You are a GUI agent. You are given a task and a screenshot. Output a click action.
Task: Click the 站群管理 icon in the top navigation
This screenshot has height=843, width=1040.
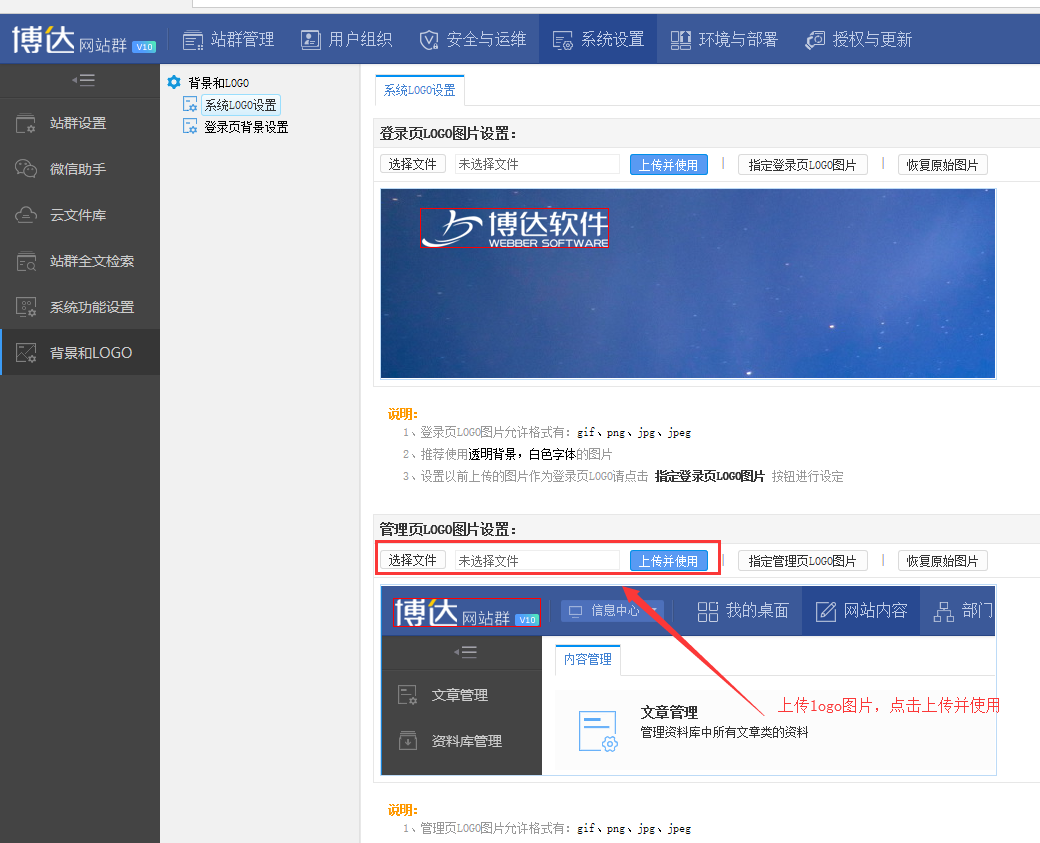click(193, 40)
